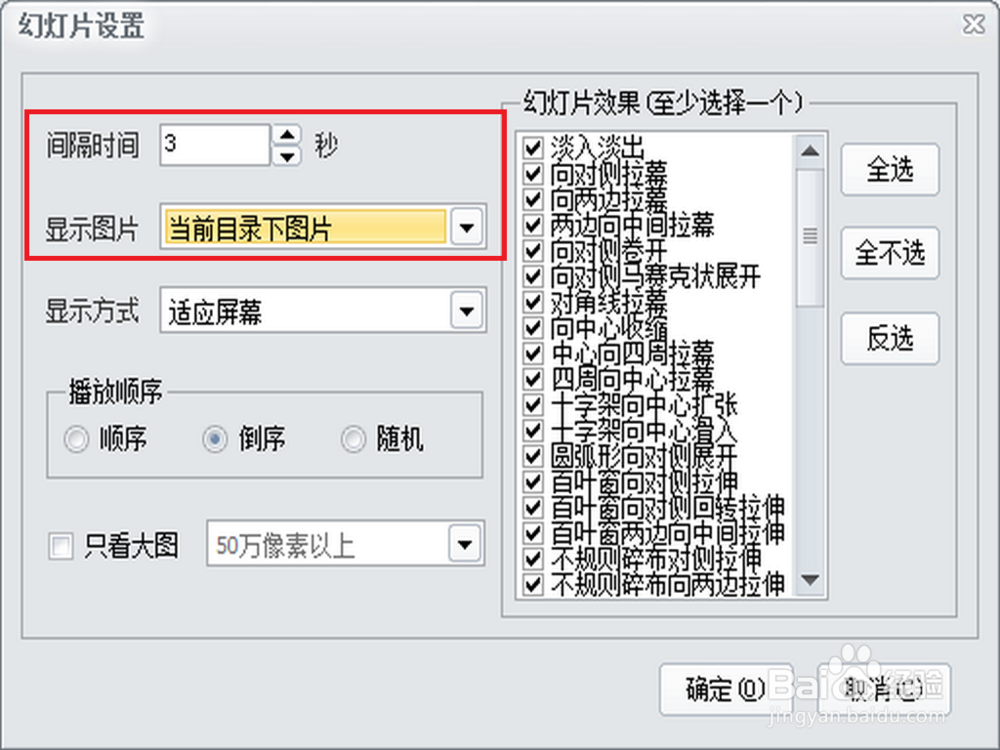Open the 50万像素以上 size dropdown
Image resolution: width=1000 pixels, height=750 pixels.
pos(465,543)
